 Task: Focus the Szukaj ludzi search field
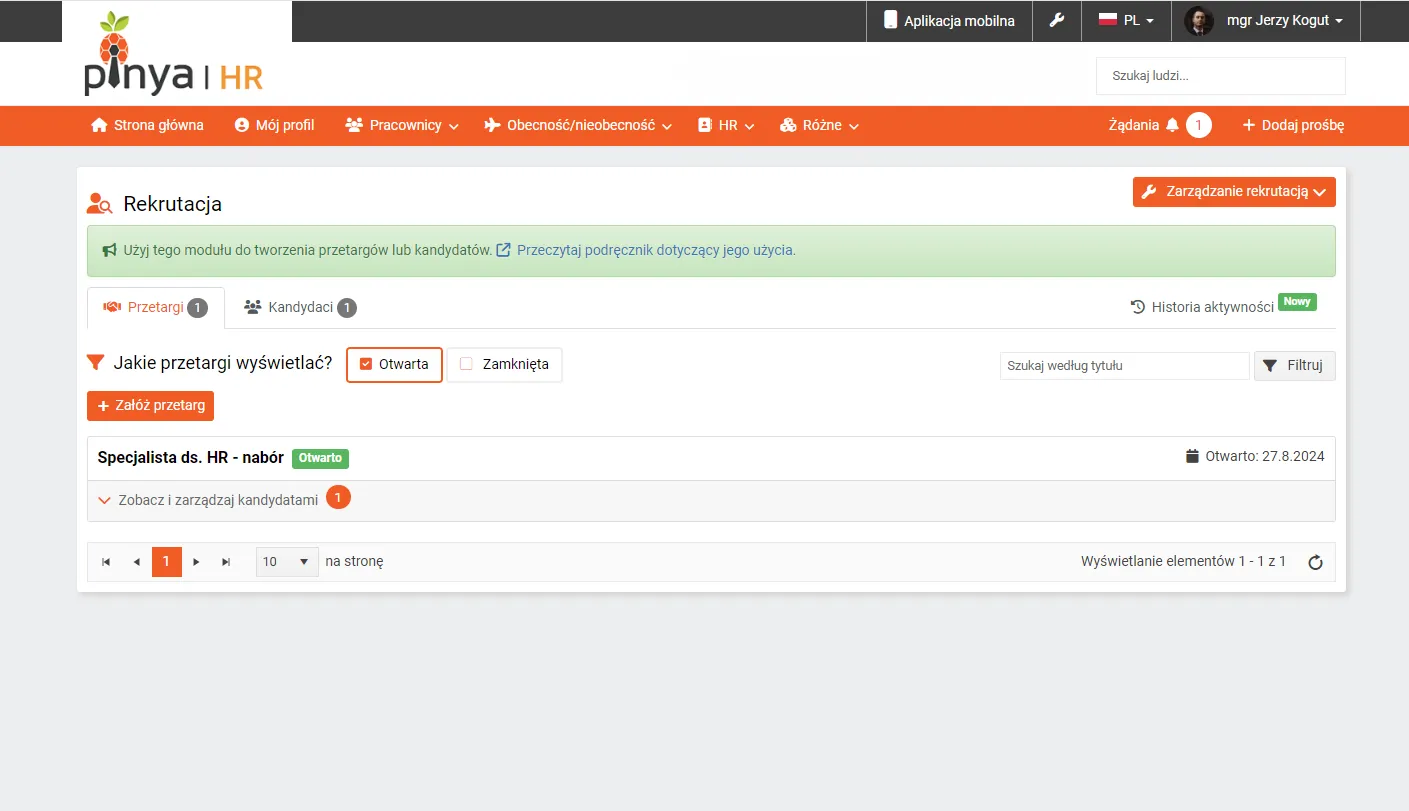point(1220,76)
